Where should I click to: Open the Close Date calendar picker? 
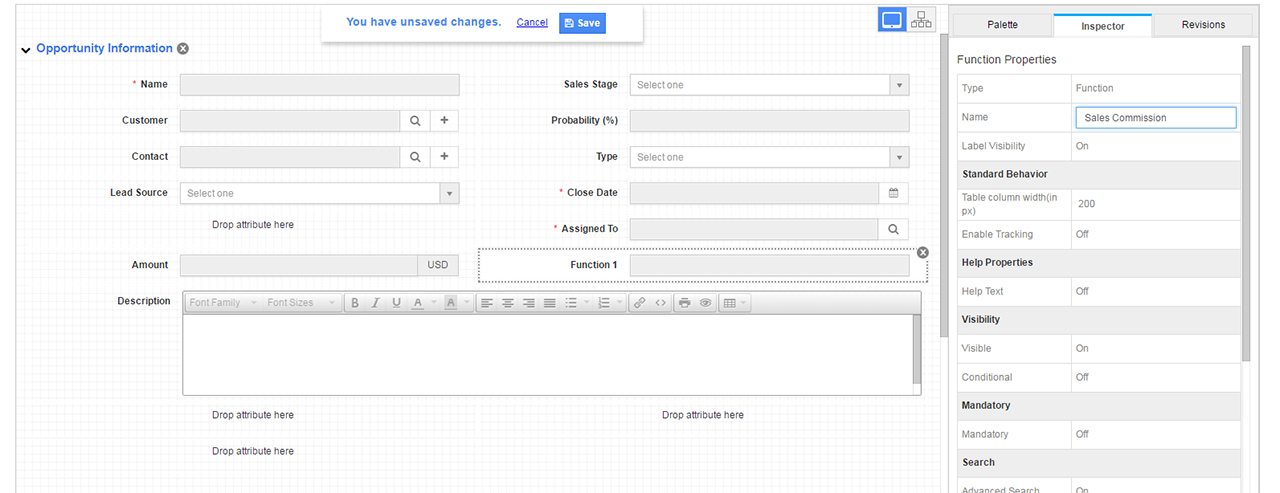[x=894, y=193]
